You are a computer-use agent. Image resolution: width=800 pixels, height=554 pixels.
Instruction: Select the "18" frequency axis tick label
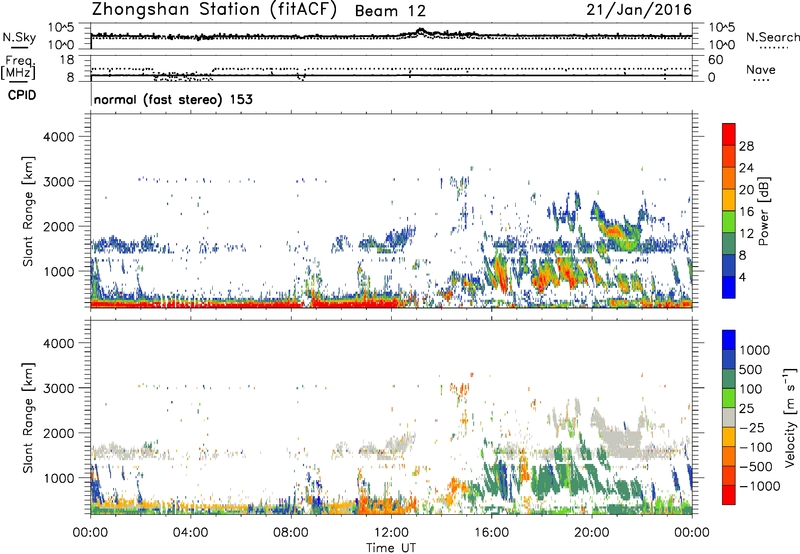67,60
